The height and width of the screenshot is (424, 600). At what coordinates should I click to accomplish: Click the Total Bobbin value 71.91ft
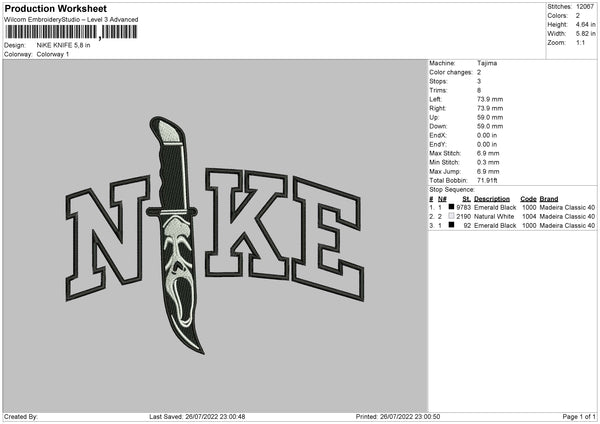pos(487,181)
